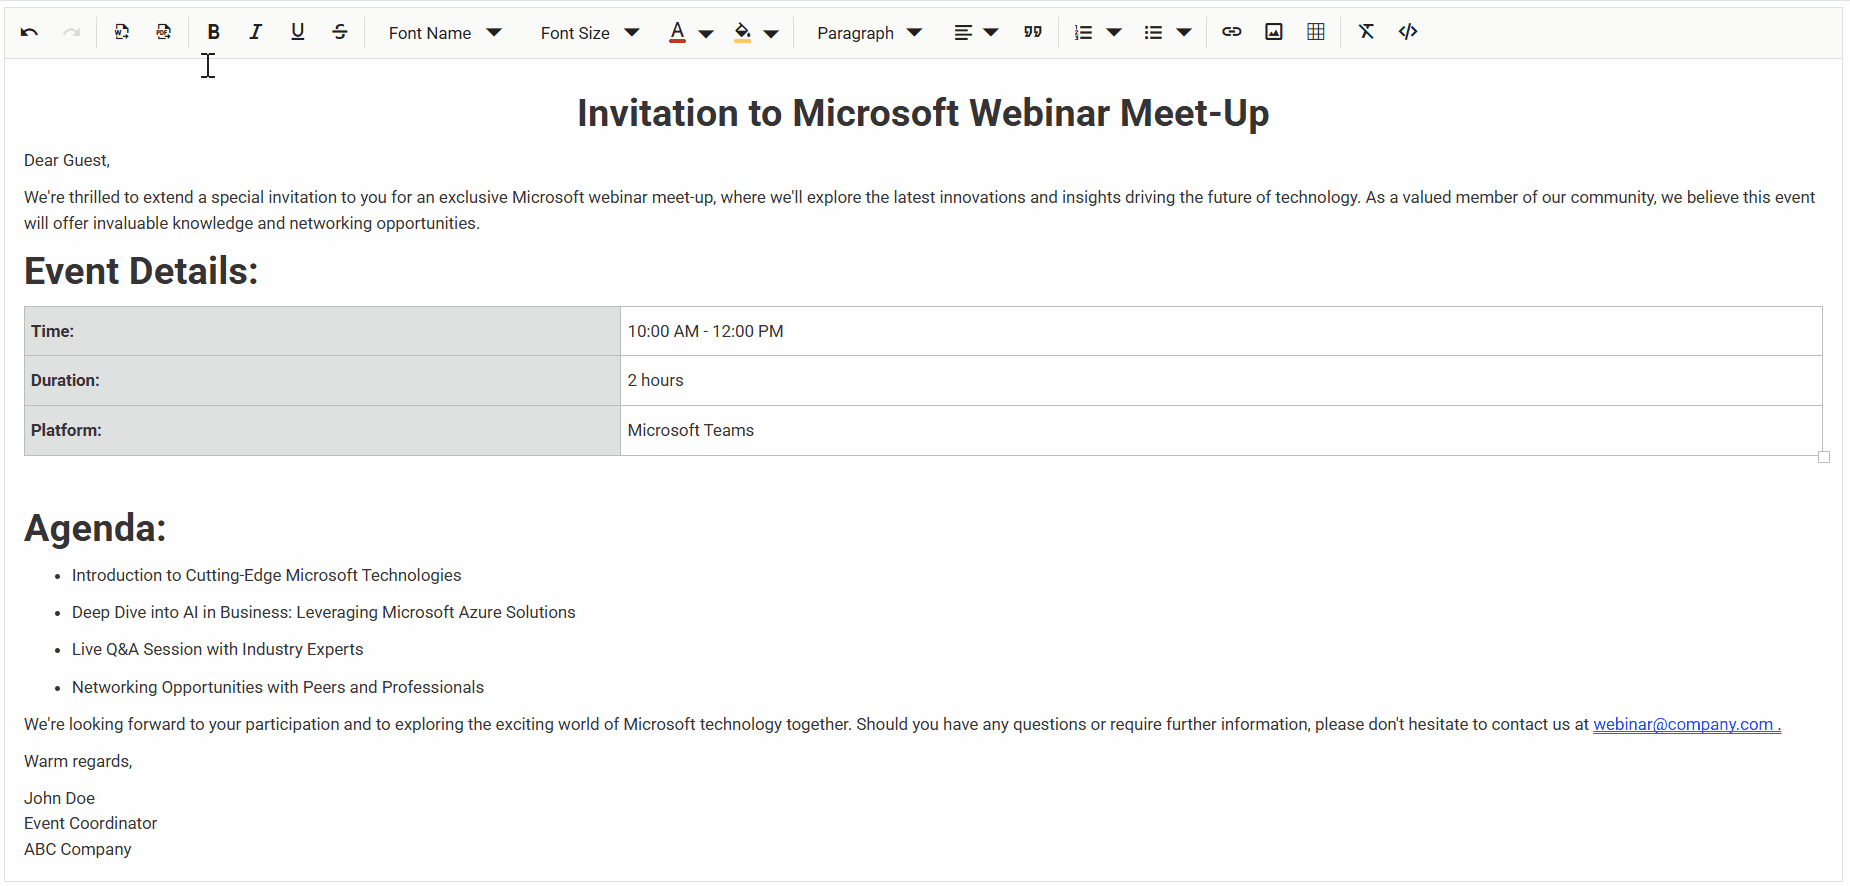Screen dimensions: 1850x886
Task: Apply bulleted list formatting
Action: pyautogui.click(x=1153, y=32)
